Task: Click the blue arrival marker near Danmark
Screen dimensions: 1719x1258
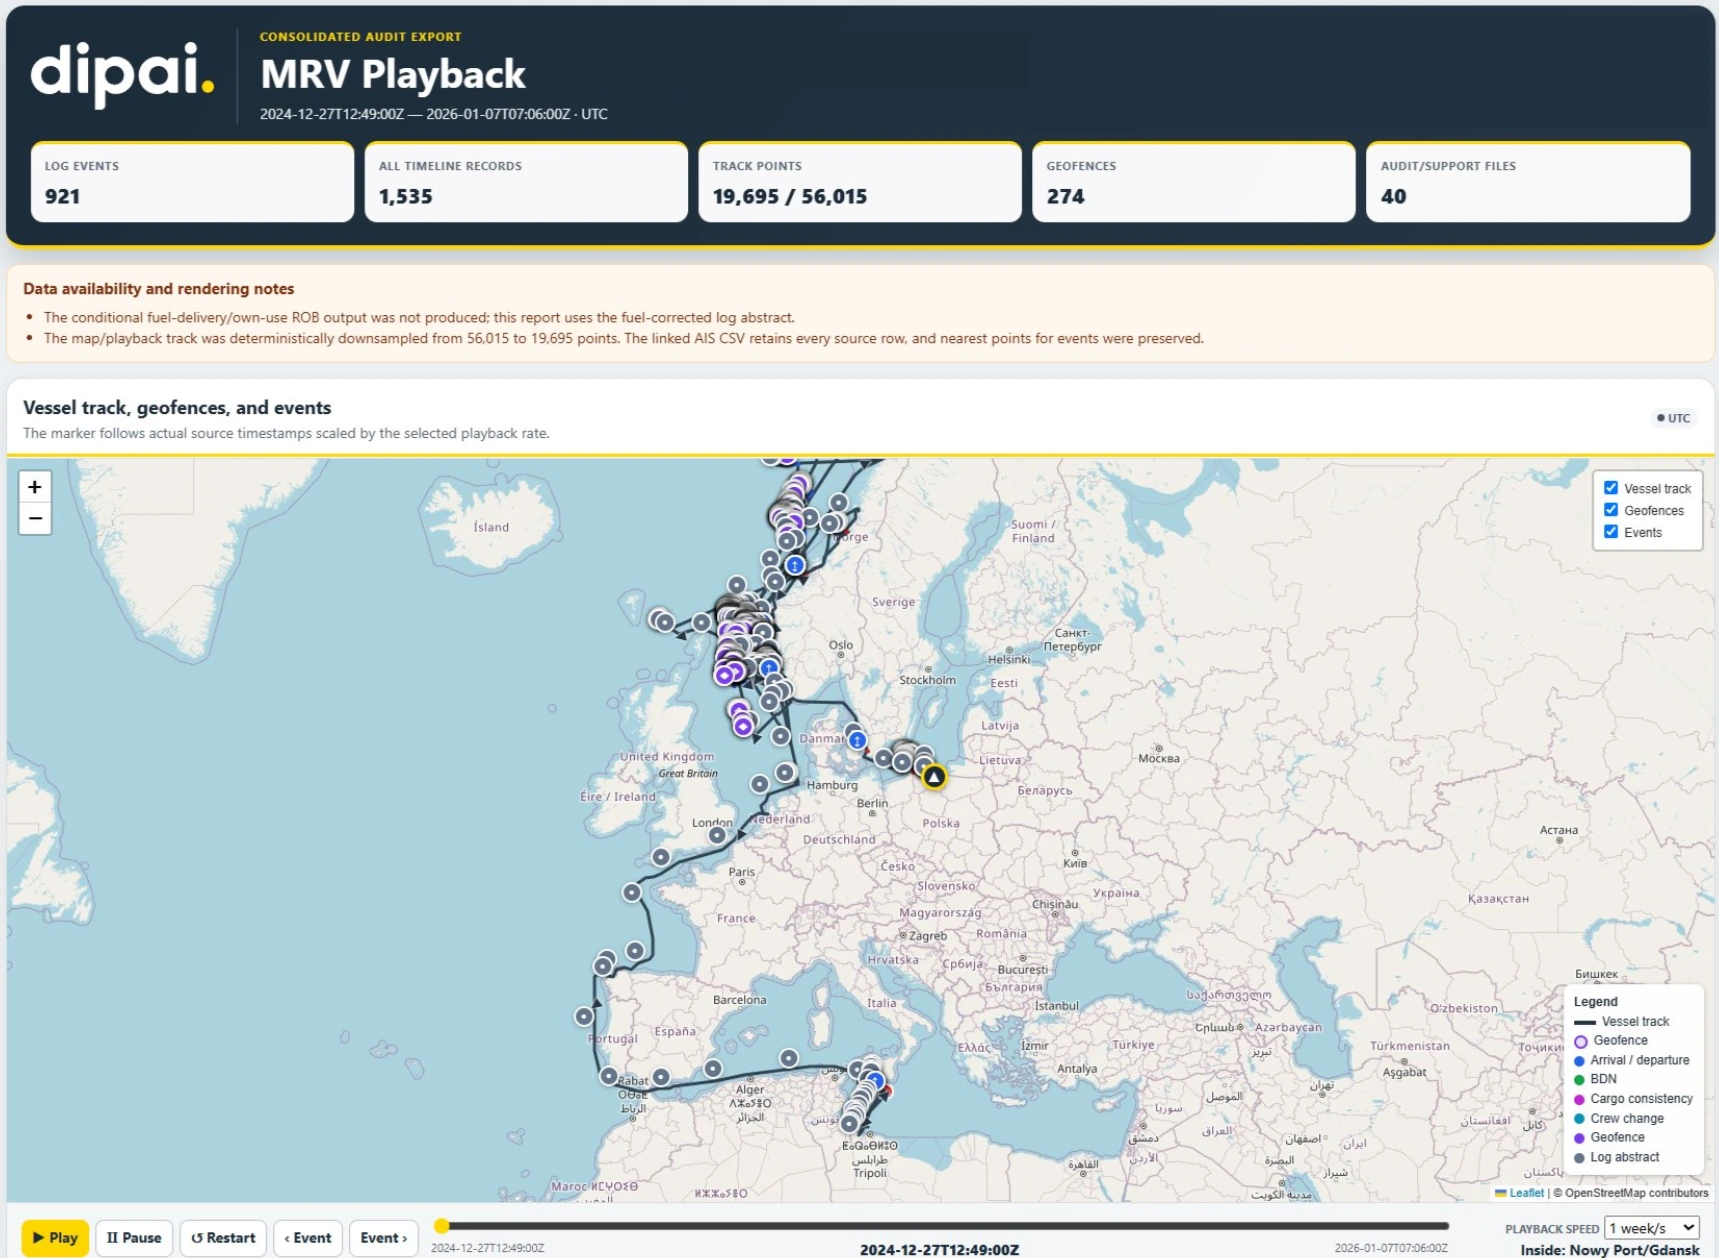Action: click(x=857, y=741)
